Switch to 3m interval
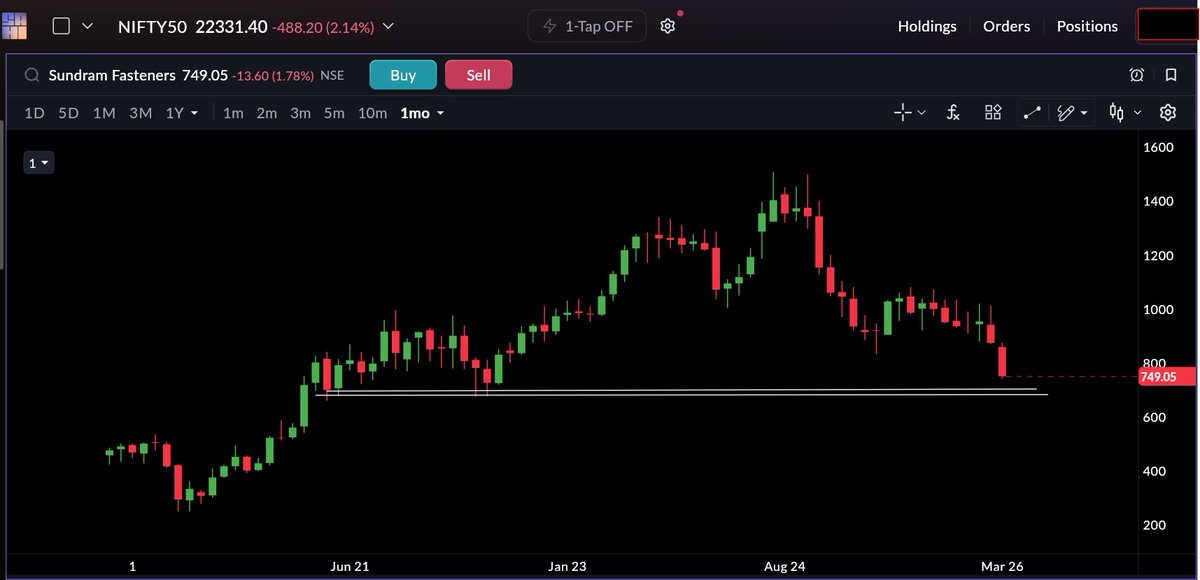 [x=300, y=113]
